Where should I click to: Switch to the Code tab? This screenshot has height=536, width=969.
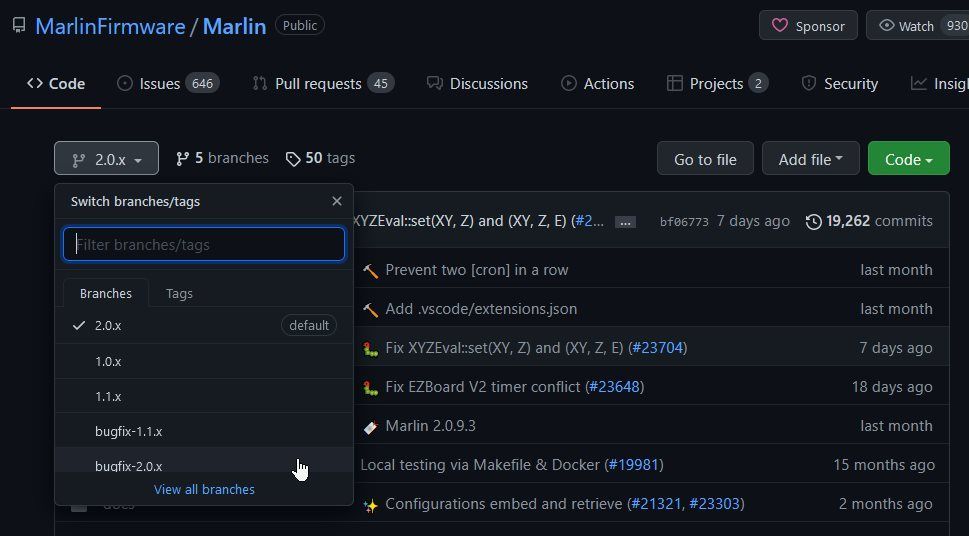tap(56, 83)
